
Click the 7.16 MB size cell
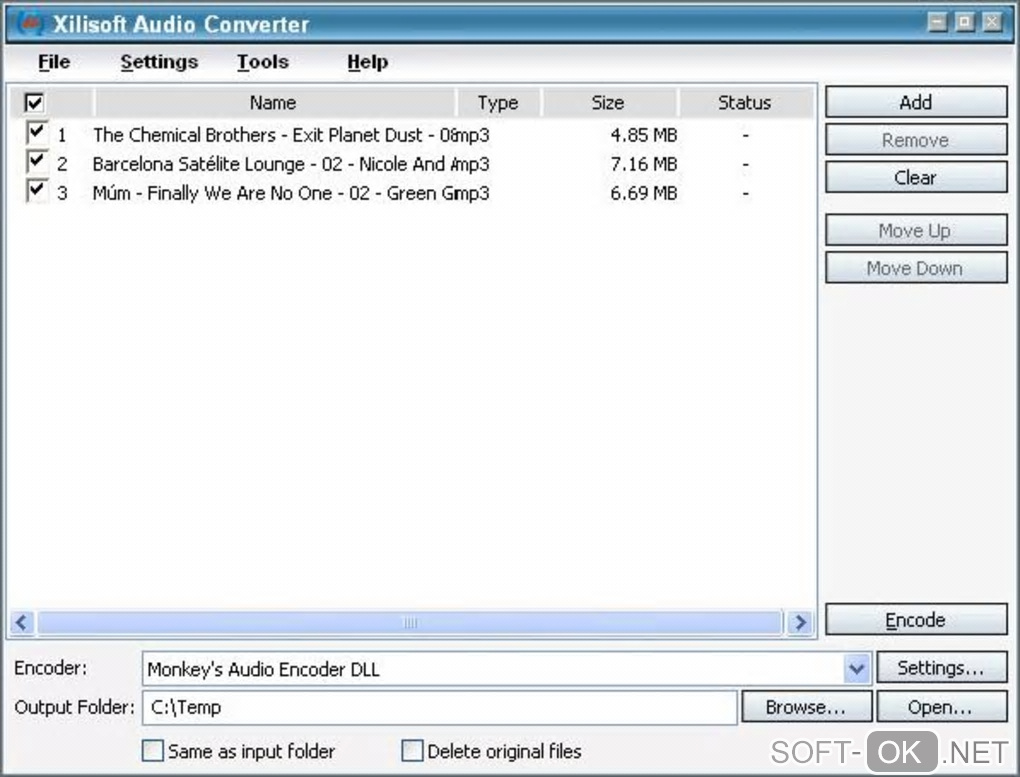(644, 164)
